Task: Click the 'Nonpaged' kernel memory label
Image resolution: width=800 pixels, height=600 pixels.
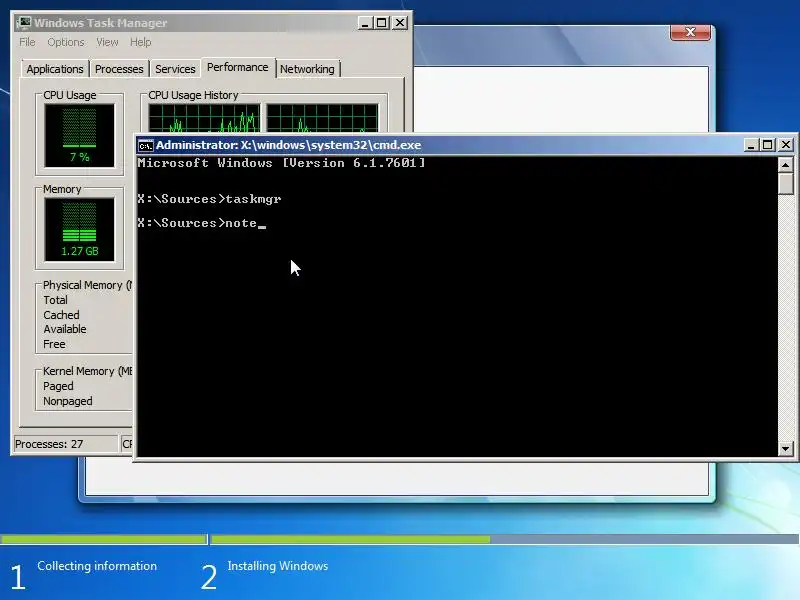Action: click(68, 401)
